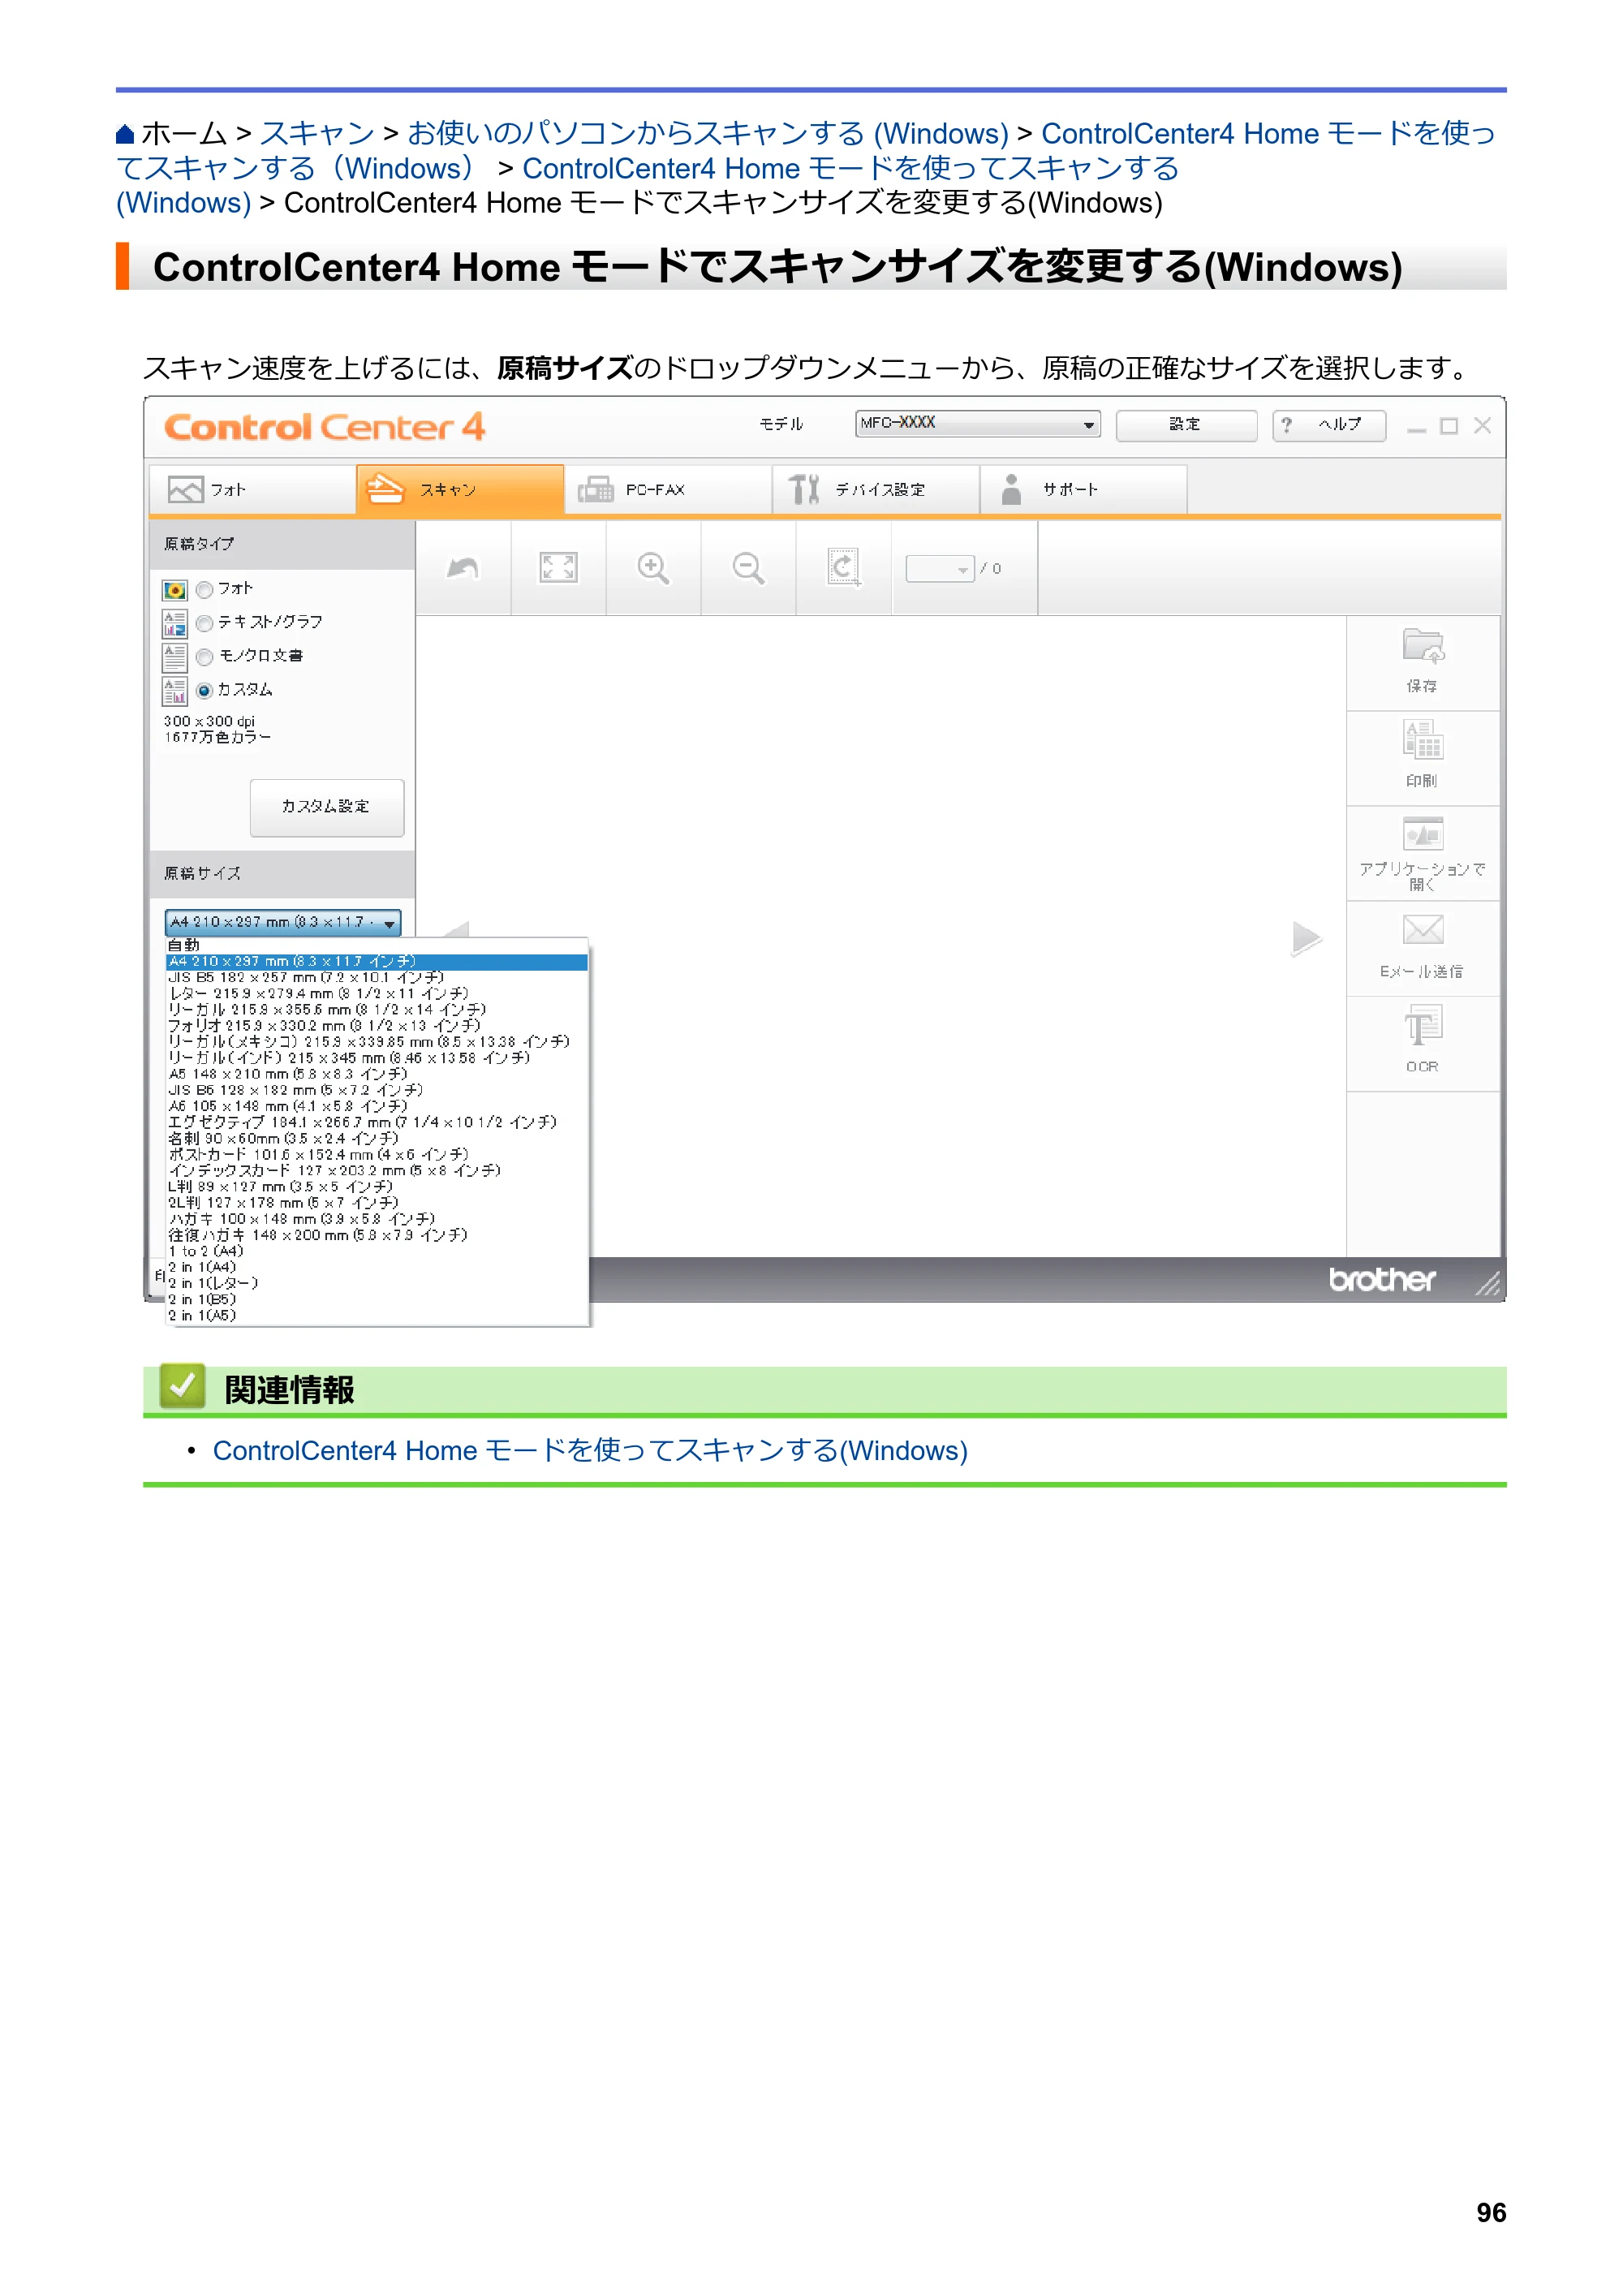Choose 名刺 90 x 60mm option
The height and width of the screenshot is (2296, 1623).
point(377,1138)
